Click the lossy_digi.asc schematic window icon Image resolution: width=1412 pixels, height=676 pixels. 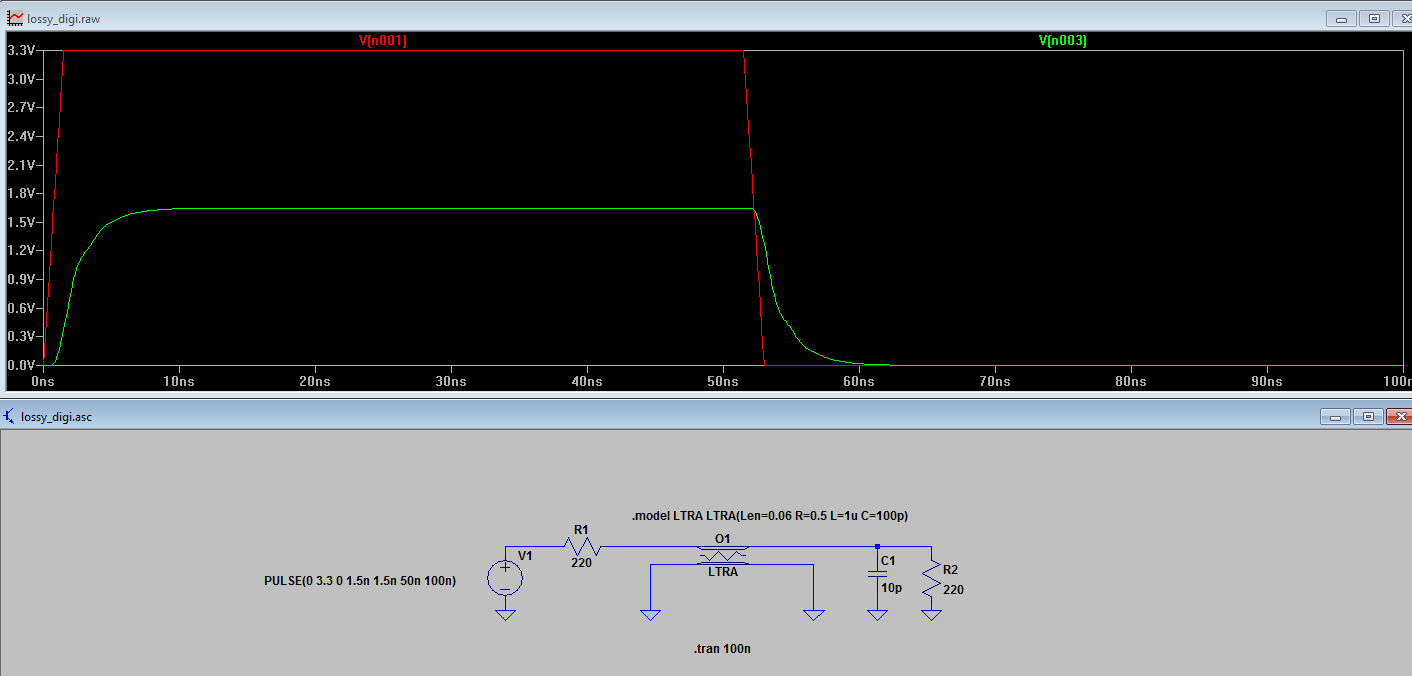click(10, 416)
